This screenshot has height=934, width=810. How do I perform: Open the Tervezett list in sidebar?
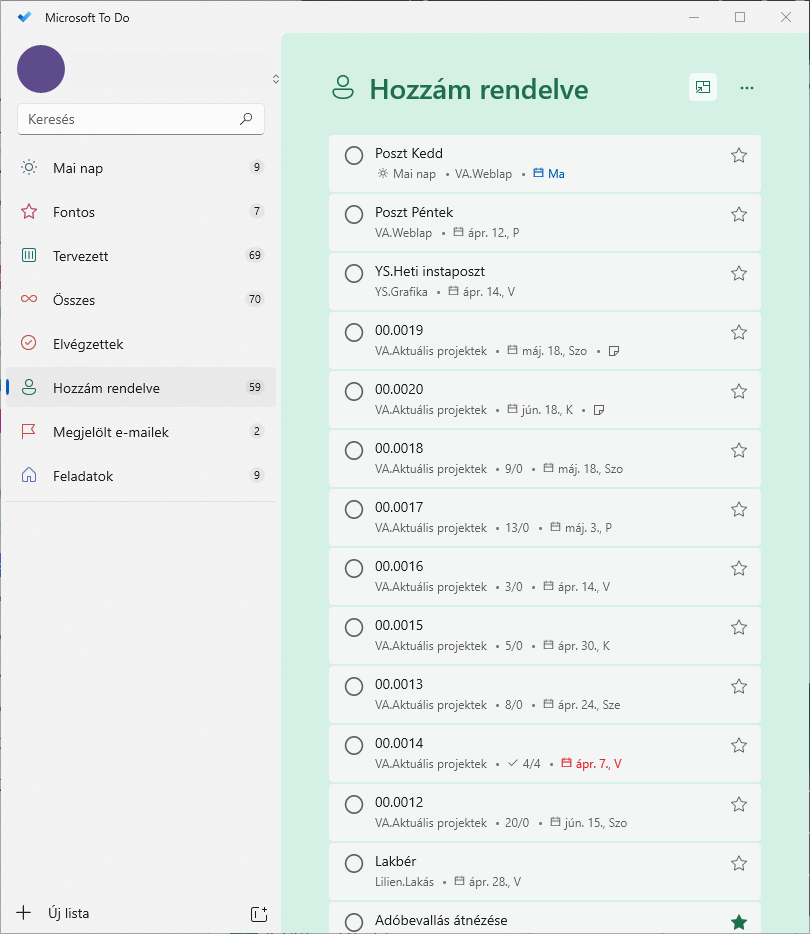click(x=81, y=256)
